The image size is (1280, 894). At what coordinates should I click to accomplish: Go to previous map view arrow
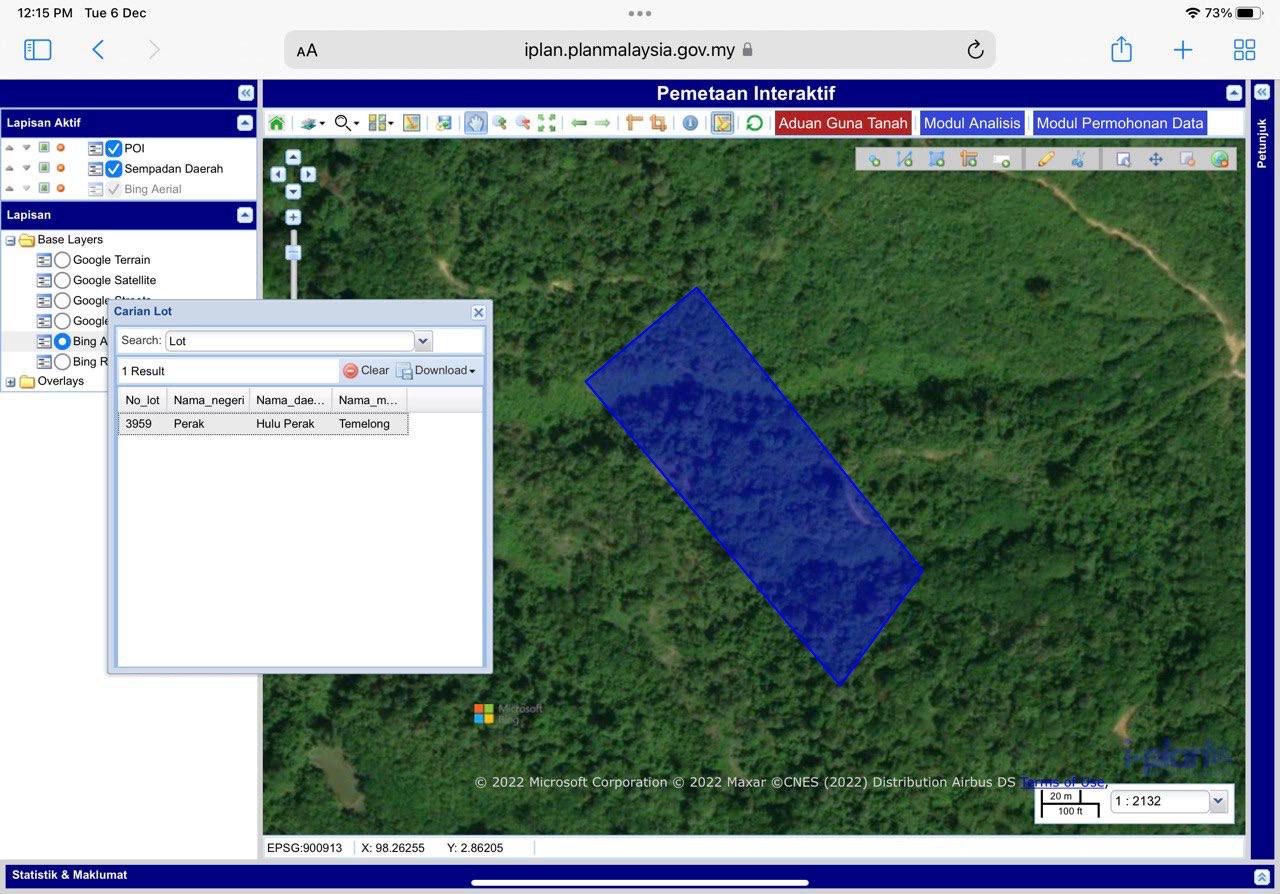[x=579, y=123]
